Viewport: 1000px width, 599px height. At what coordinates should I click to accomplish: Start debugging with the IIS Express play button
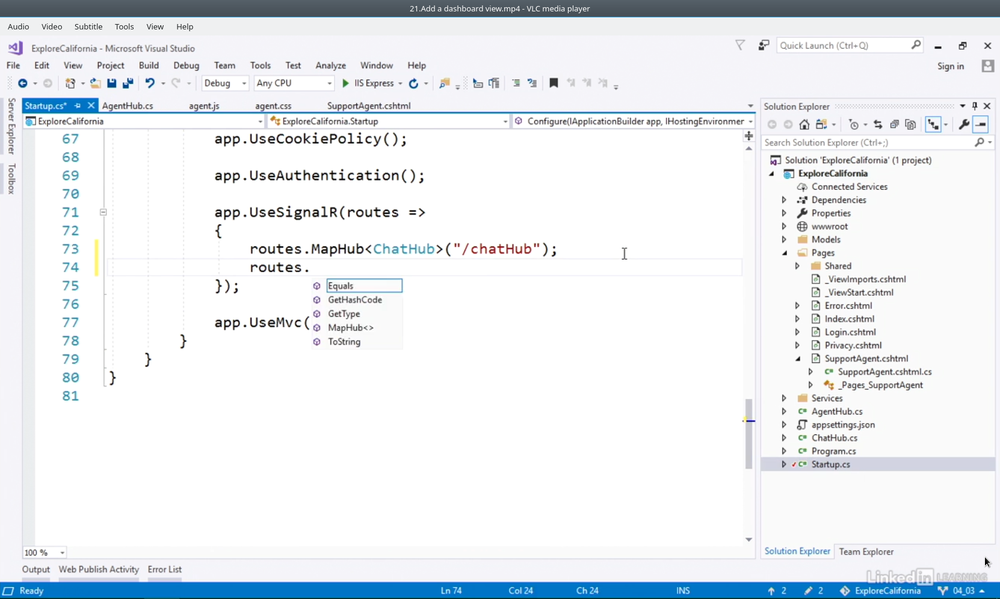click(x=346, y=84)
